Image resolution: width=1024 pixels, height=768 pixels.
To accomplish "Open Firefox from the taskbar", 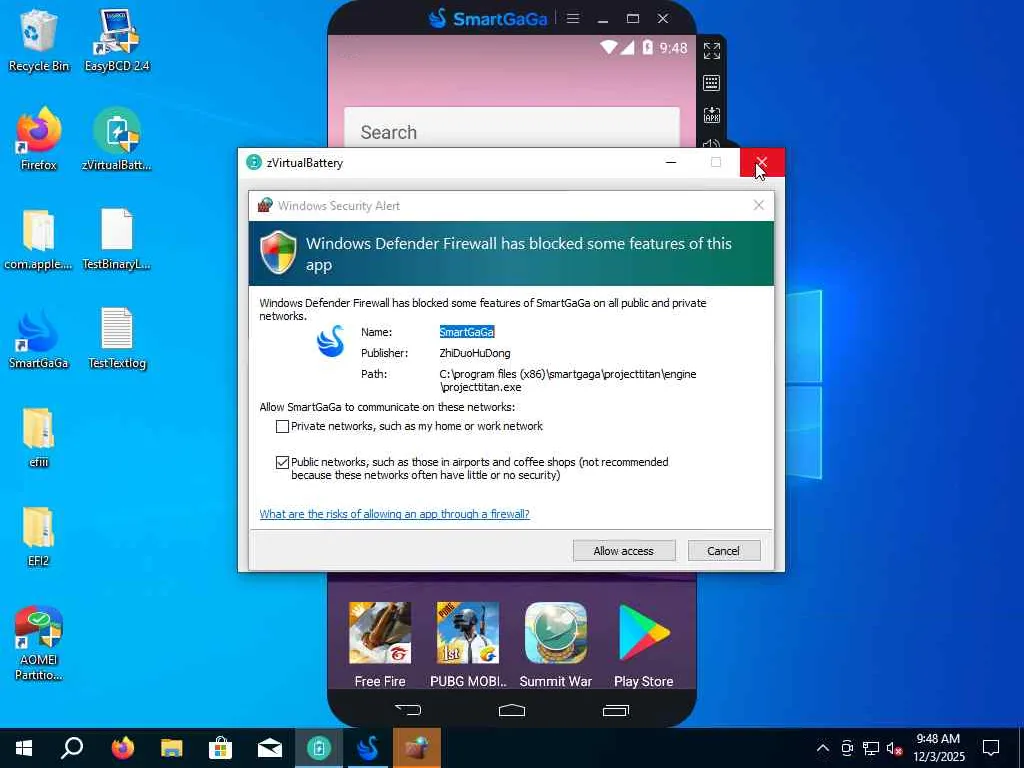I will click(x=122, y=748).
